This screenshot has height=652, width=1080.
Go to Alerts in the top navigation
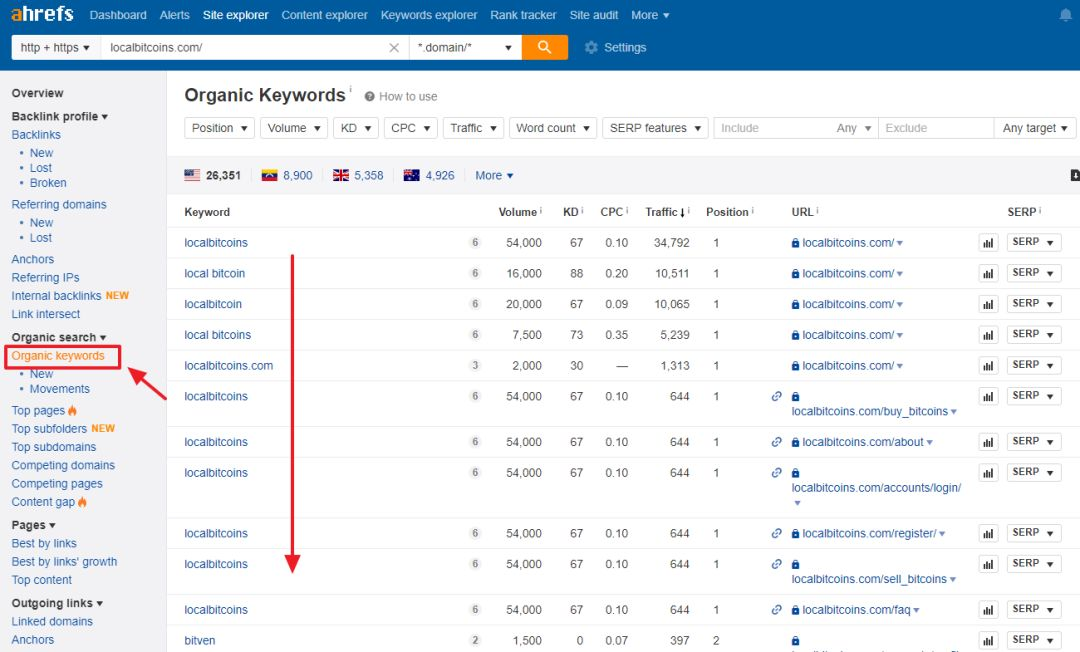174,15
